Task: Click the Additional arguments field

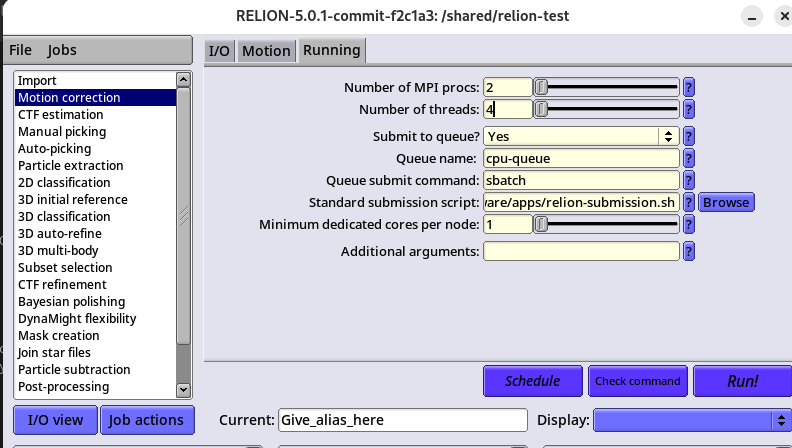Action: point(581,252)
